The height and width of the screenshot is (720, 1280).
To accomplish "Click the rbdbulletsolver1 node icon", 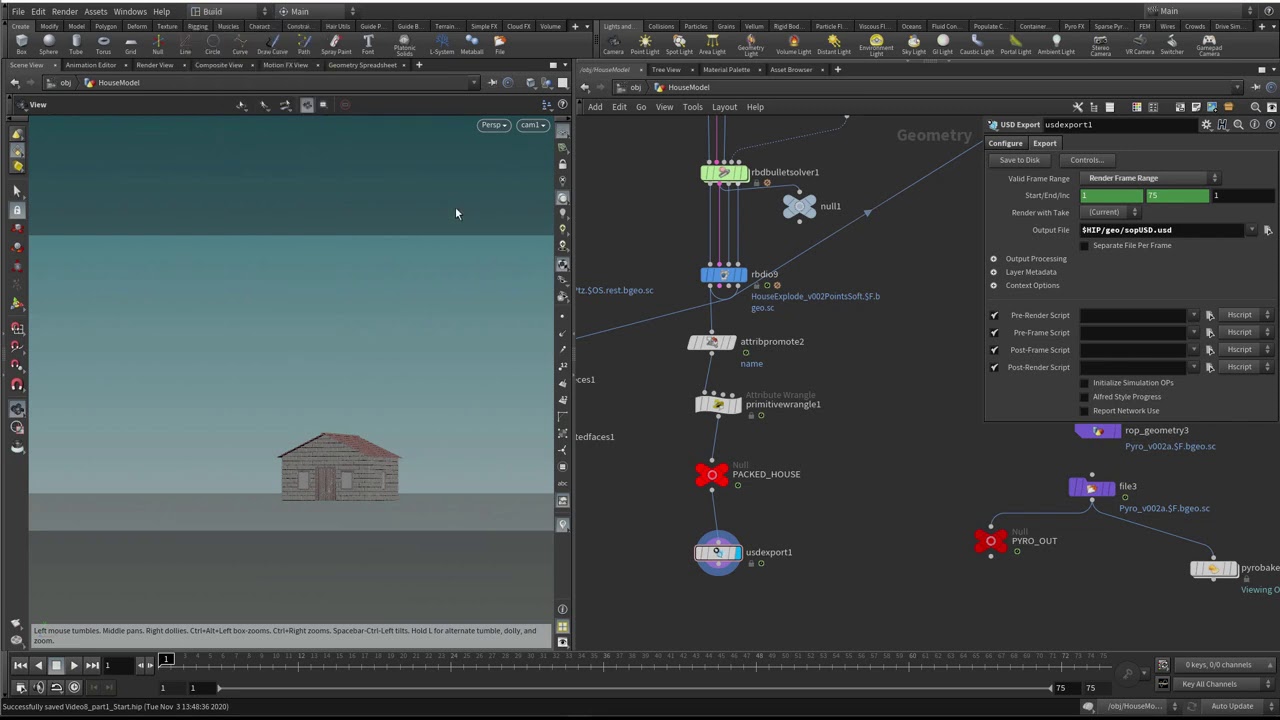I will (x=725, y=173).
